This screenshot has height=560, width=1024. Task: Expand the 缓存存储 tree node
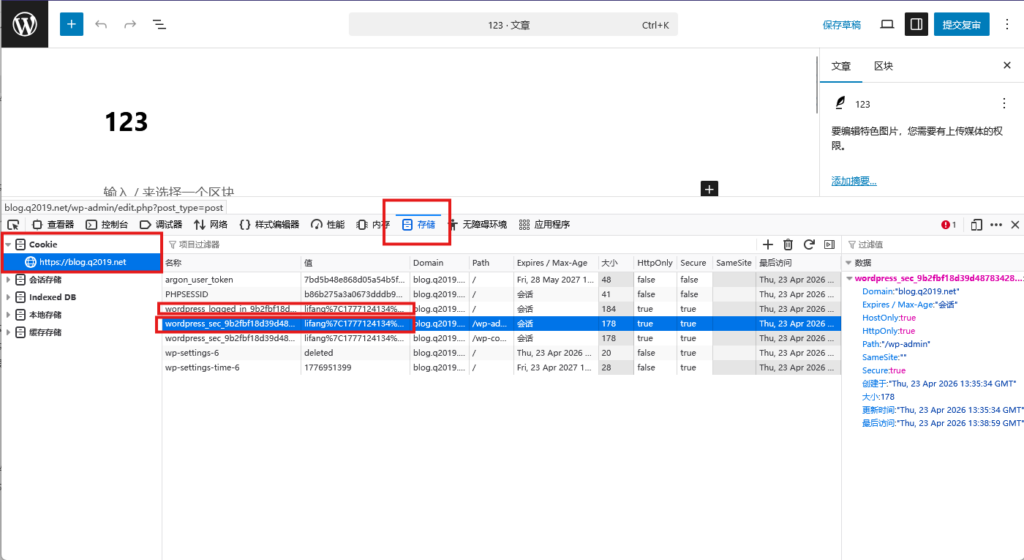tap(8, 332)
